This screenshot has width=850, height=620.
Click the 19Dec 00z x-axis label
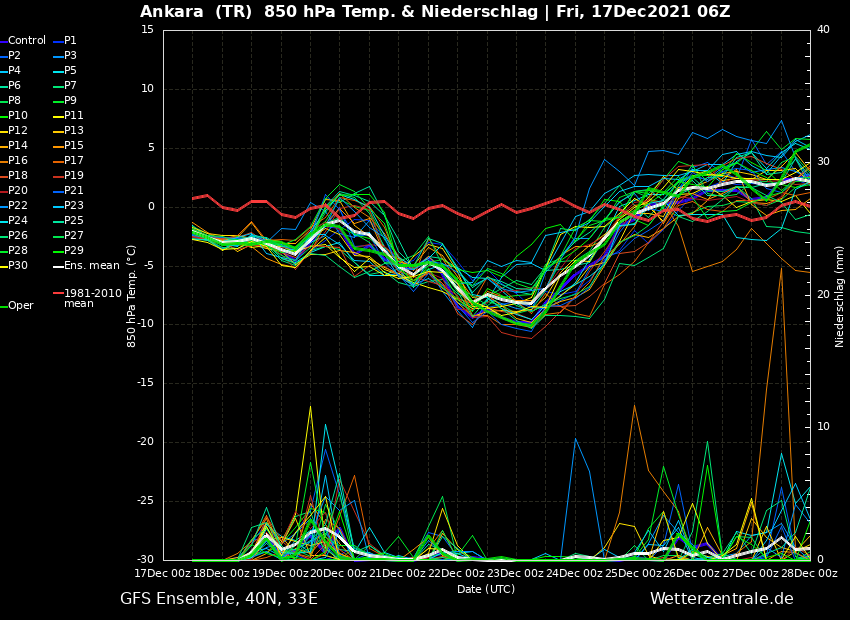pyautogui.click(x=278, y=573)
